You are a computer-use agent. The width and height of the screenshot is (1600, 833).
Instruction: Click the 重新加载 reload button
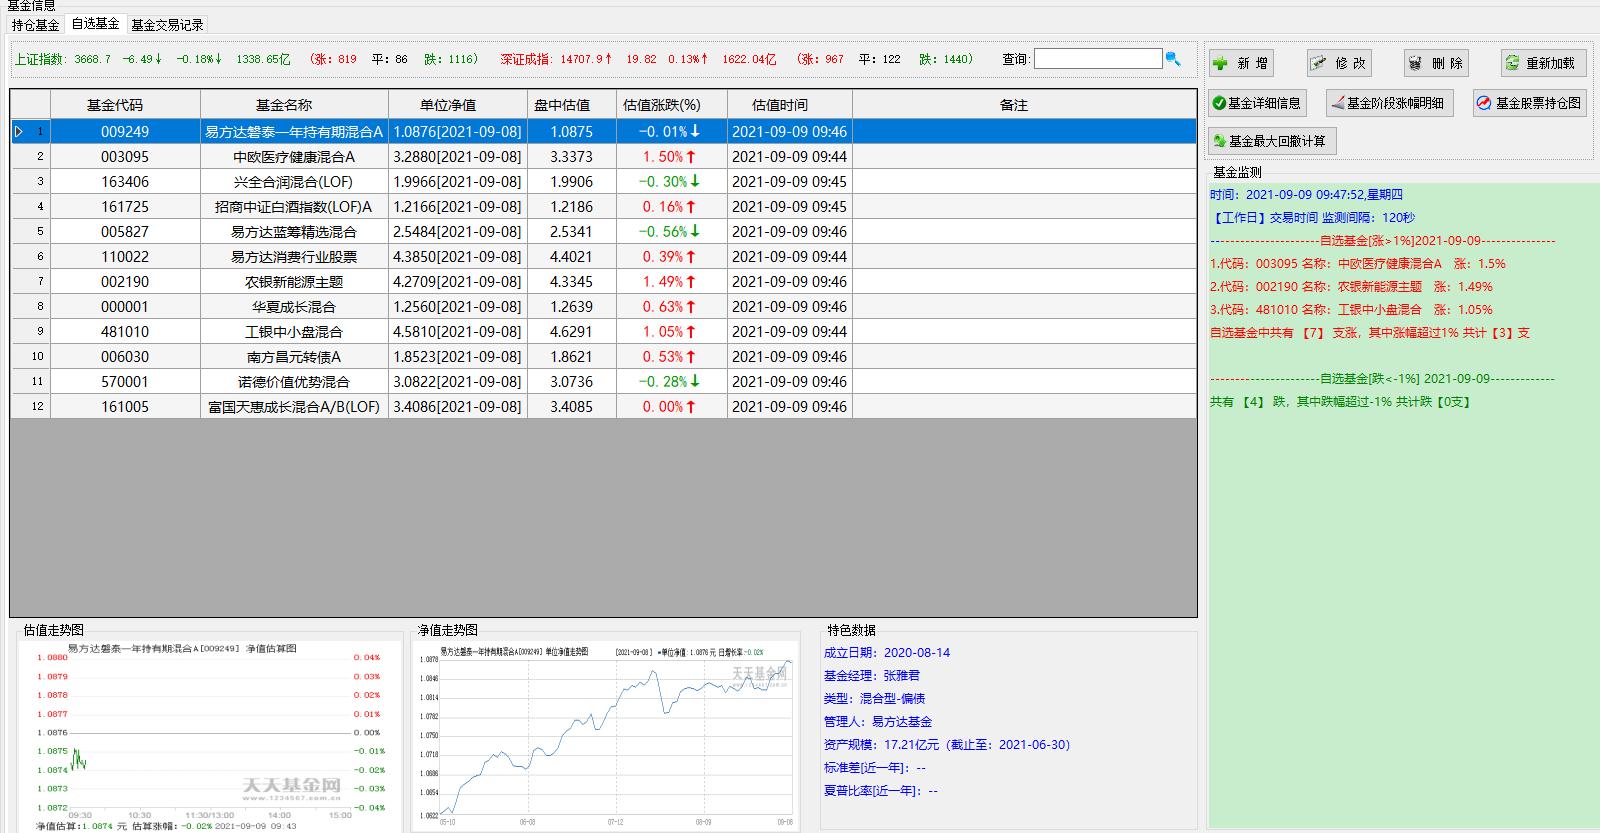click(1542, 63)
